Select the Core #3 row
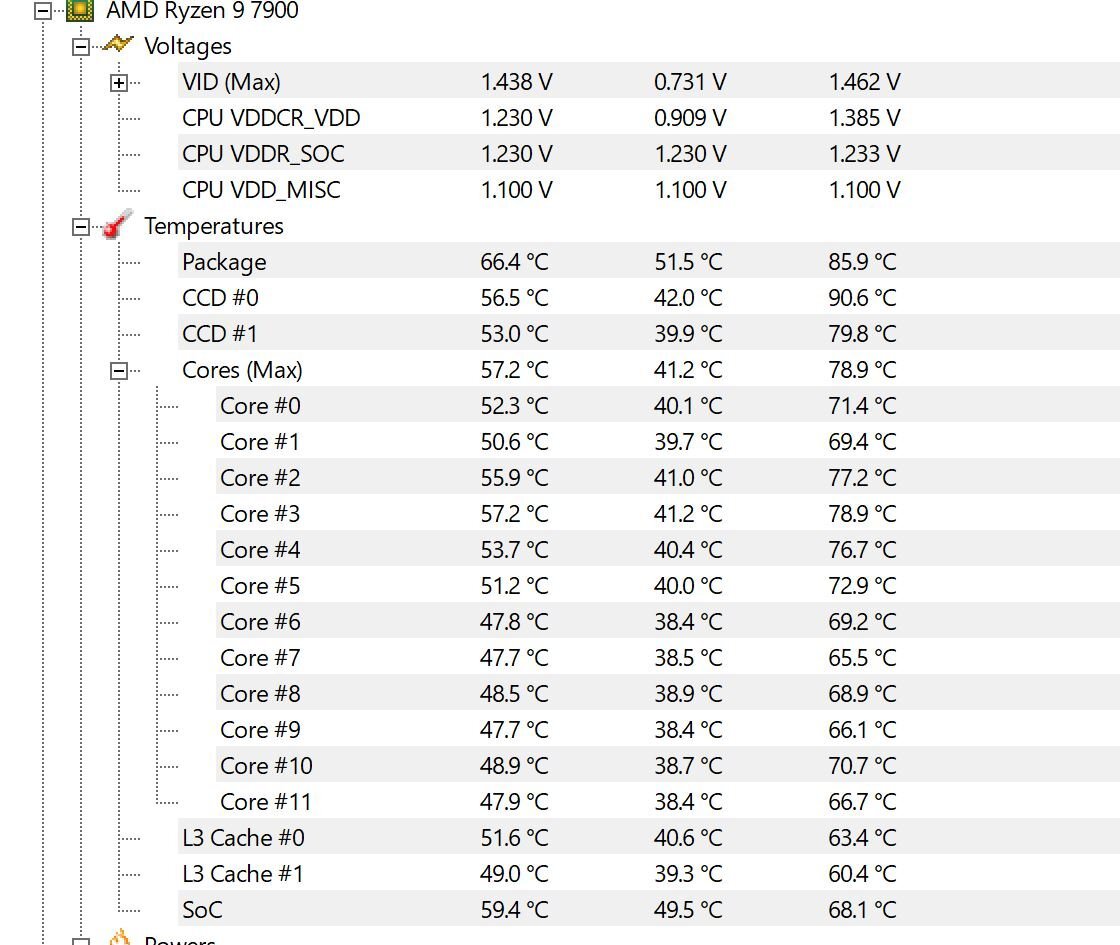Screen dimensions: 1120x945 (x=668, y=514)
